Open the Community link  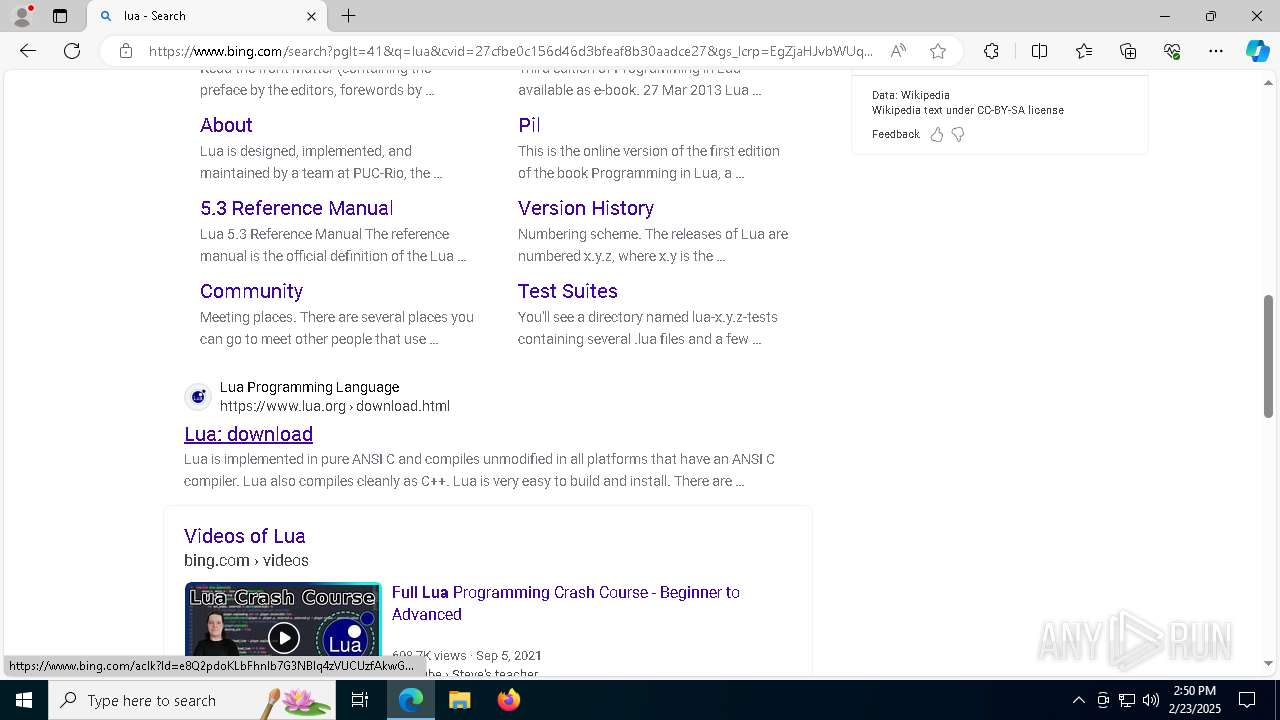[x=251, y=291]
